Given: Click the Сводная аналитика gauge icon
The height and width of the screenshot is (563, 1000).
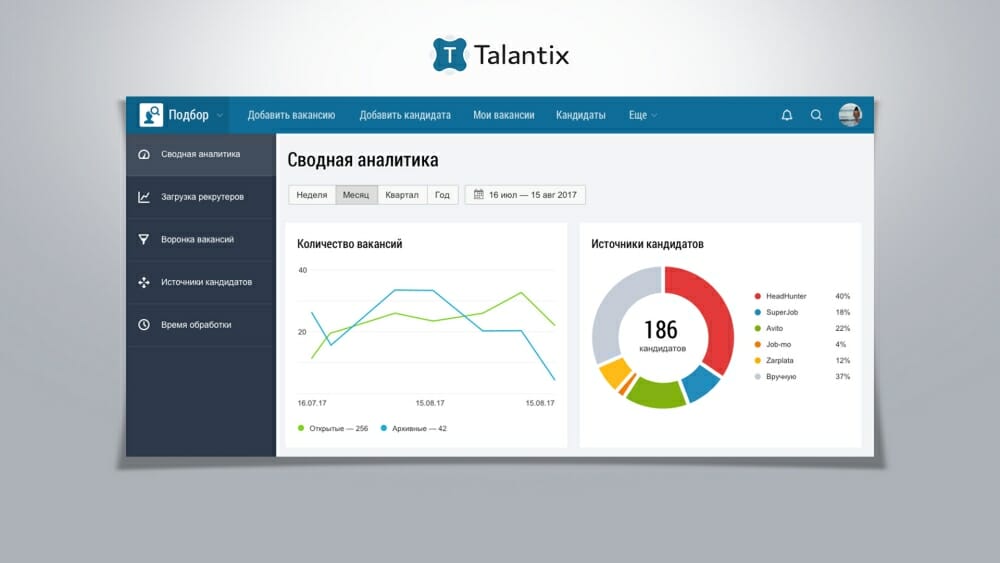Looking at the screenshot, I should (x=144, y=154).
